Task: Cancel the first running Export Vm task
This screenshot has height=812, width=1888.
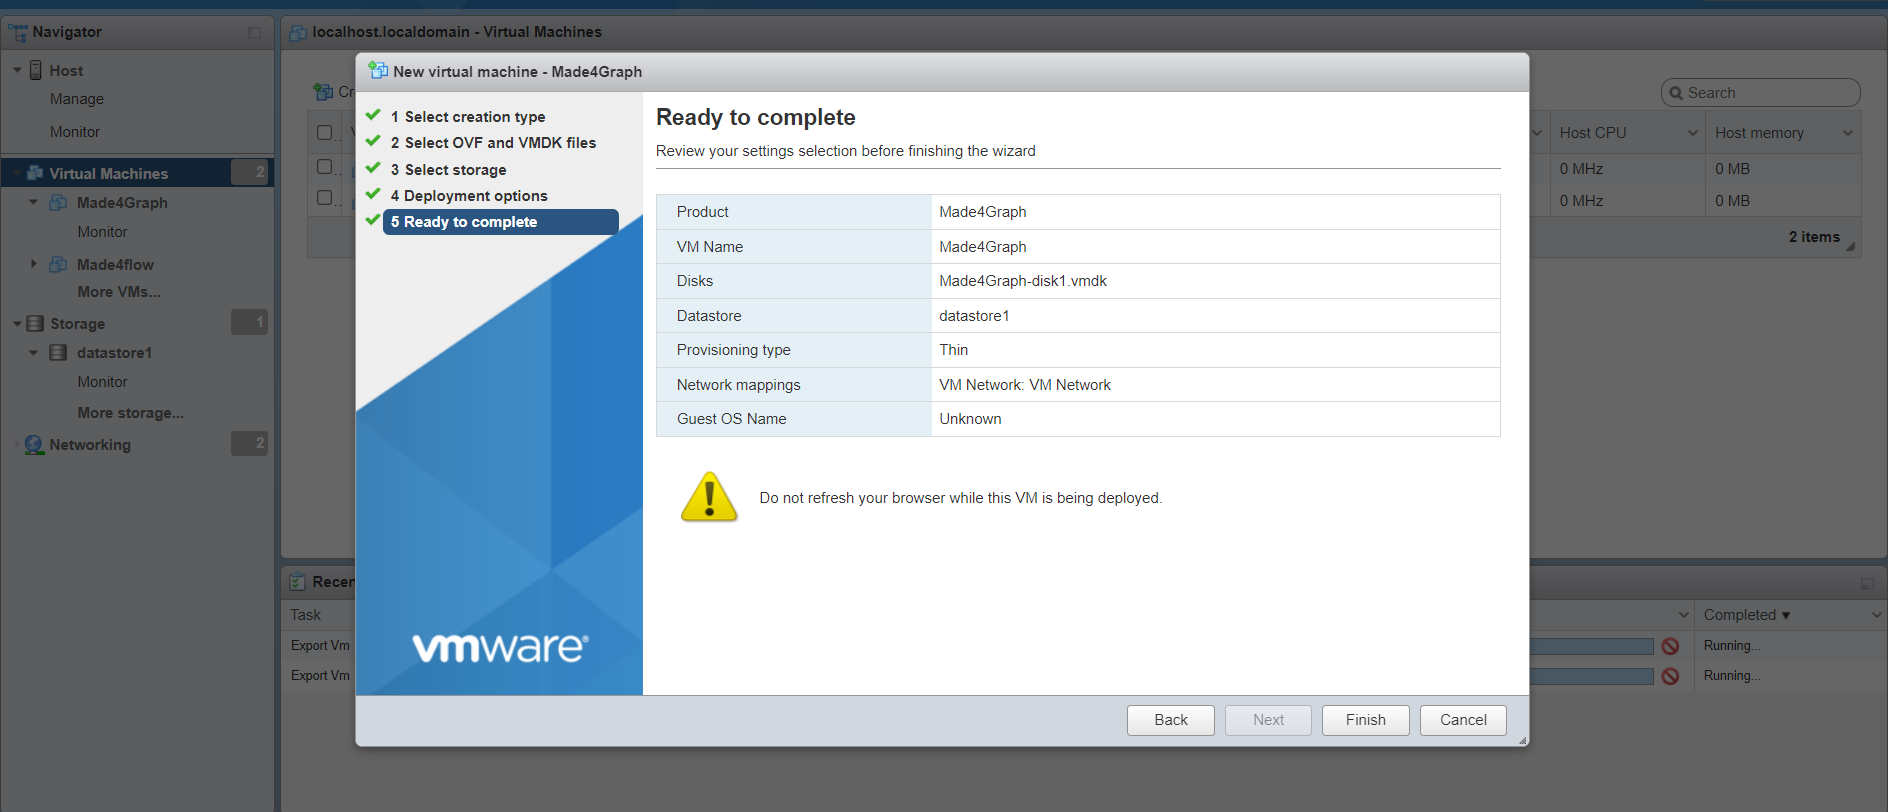Action: 1670,647
